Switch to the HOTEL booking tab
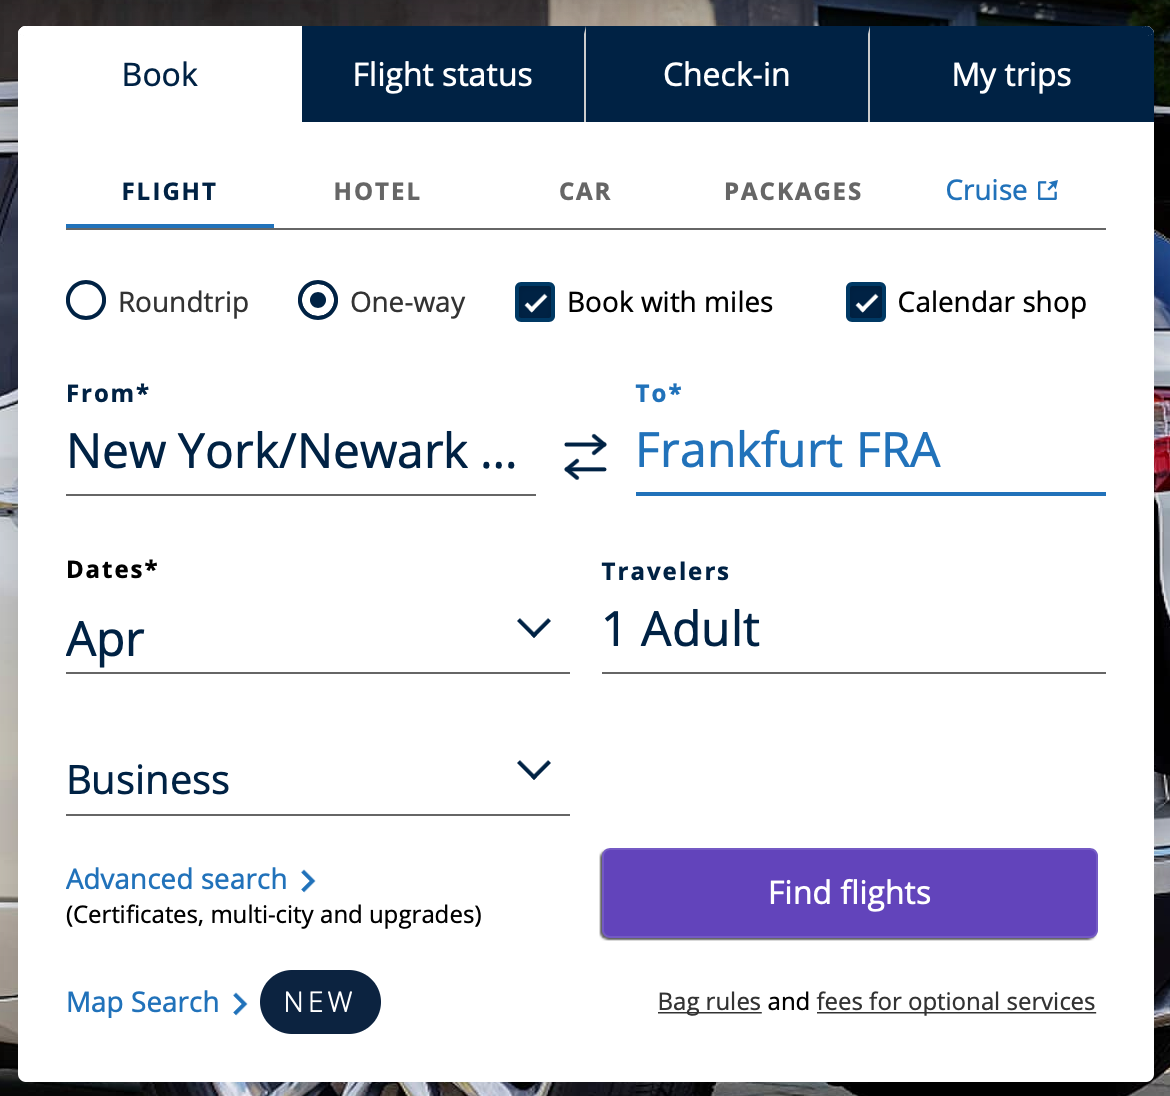1170x1096 pixels. 377,191
